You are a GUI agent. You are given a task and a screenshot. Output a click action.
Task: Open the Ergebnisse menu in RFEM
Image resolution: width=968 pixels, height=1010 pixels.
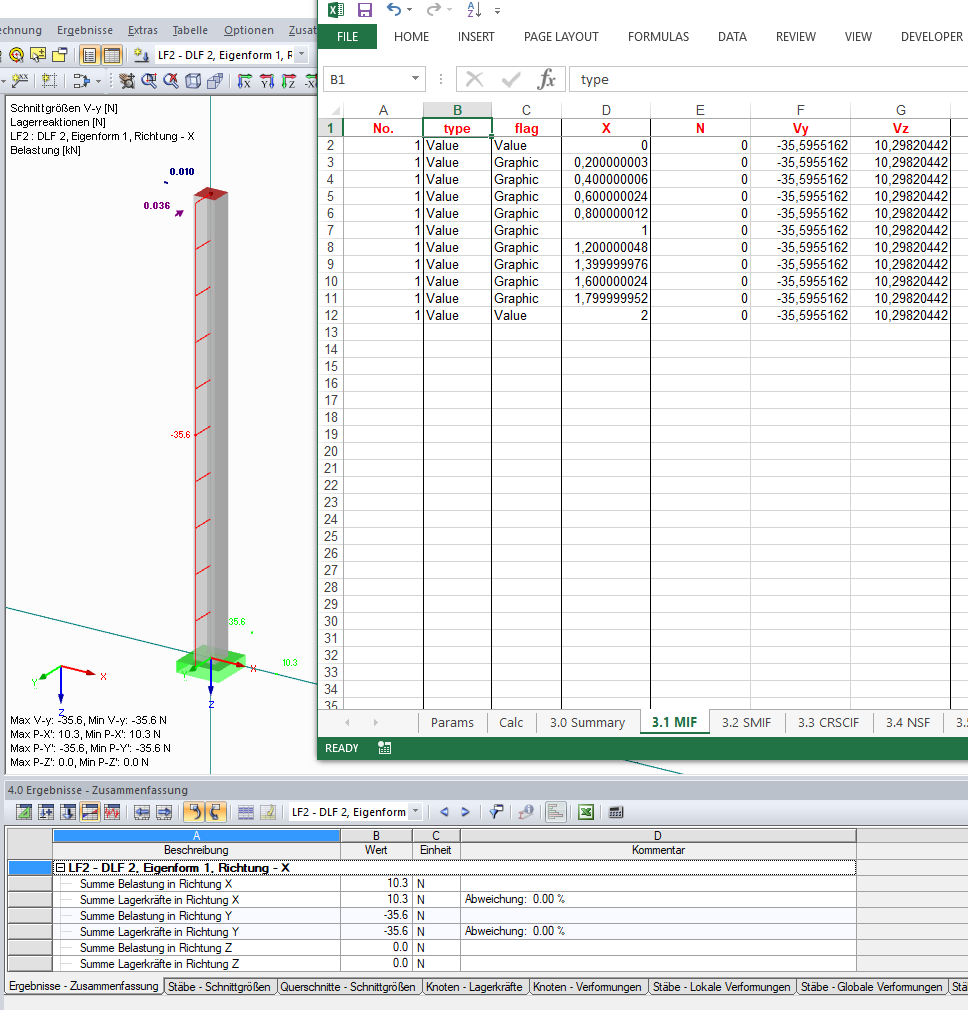click(x=84, y=30)
